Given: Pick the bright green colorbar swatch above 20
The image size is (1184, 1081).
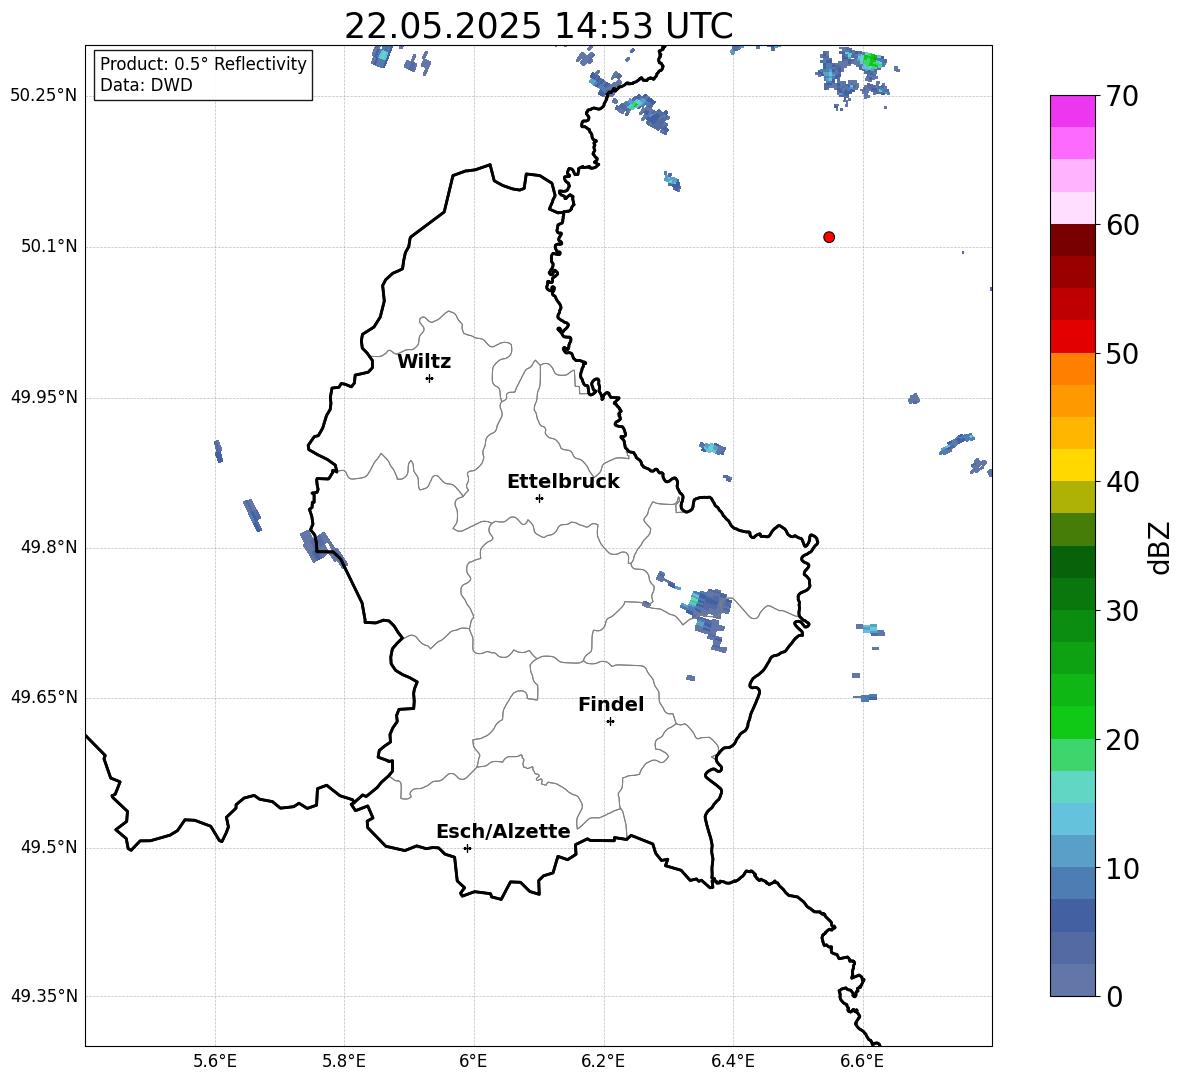Looking at the screenshot, I should pyautogui.click(x=1073, y=722).
